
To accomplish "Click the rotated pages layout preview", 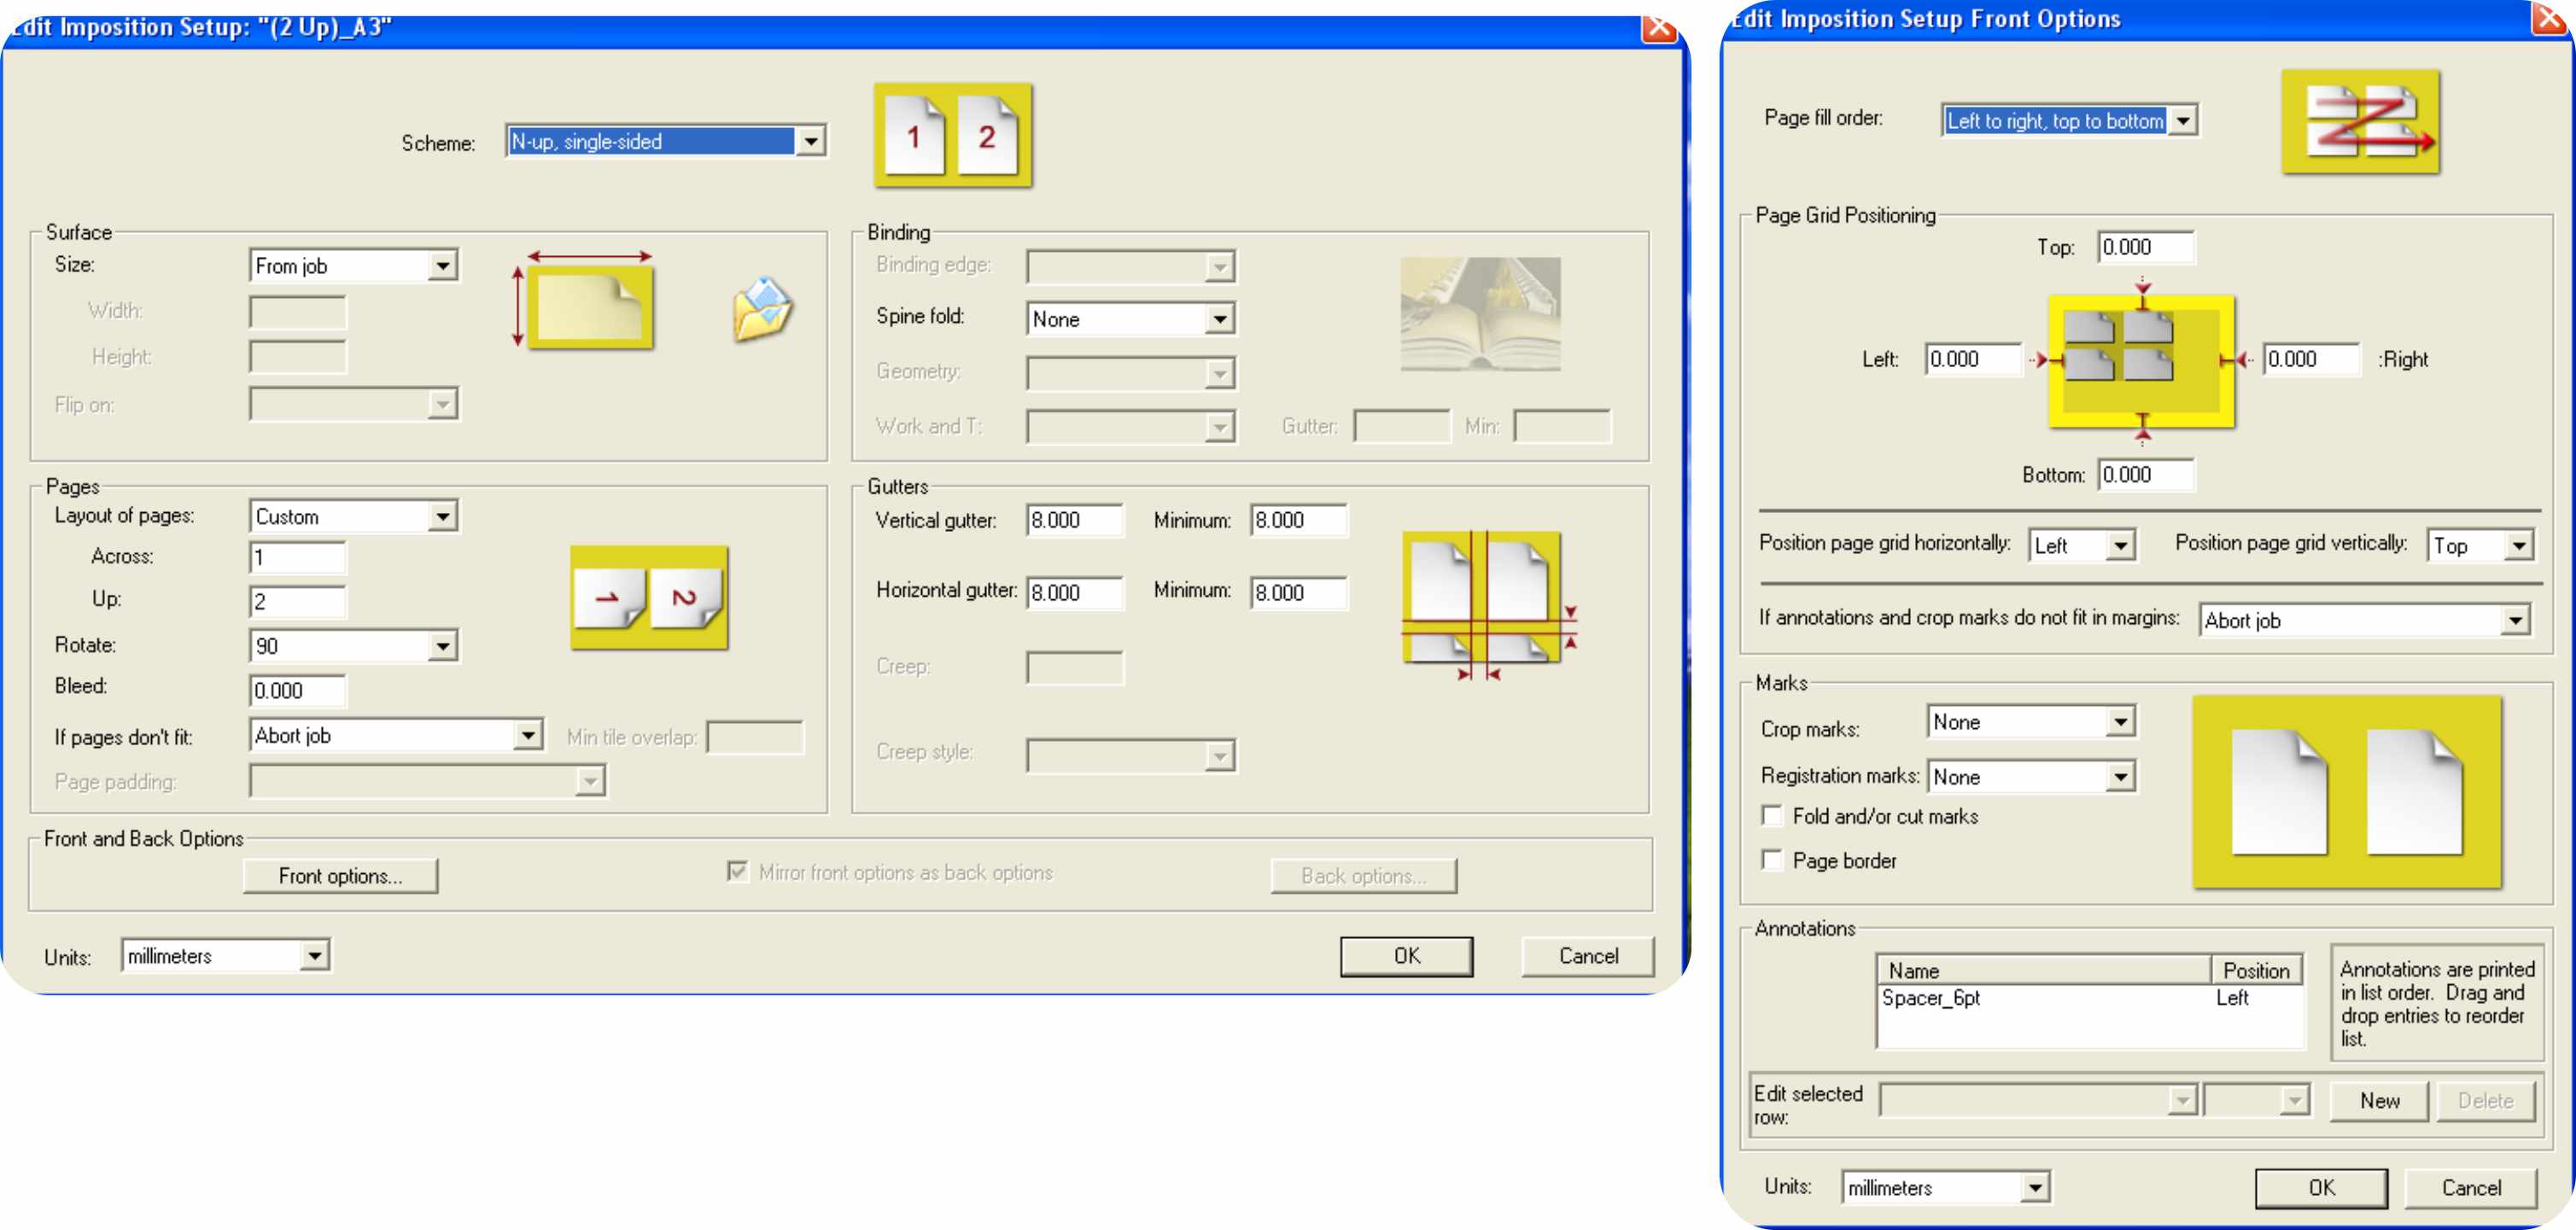I will tap(649, 597).
